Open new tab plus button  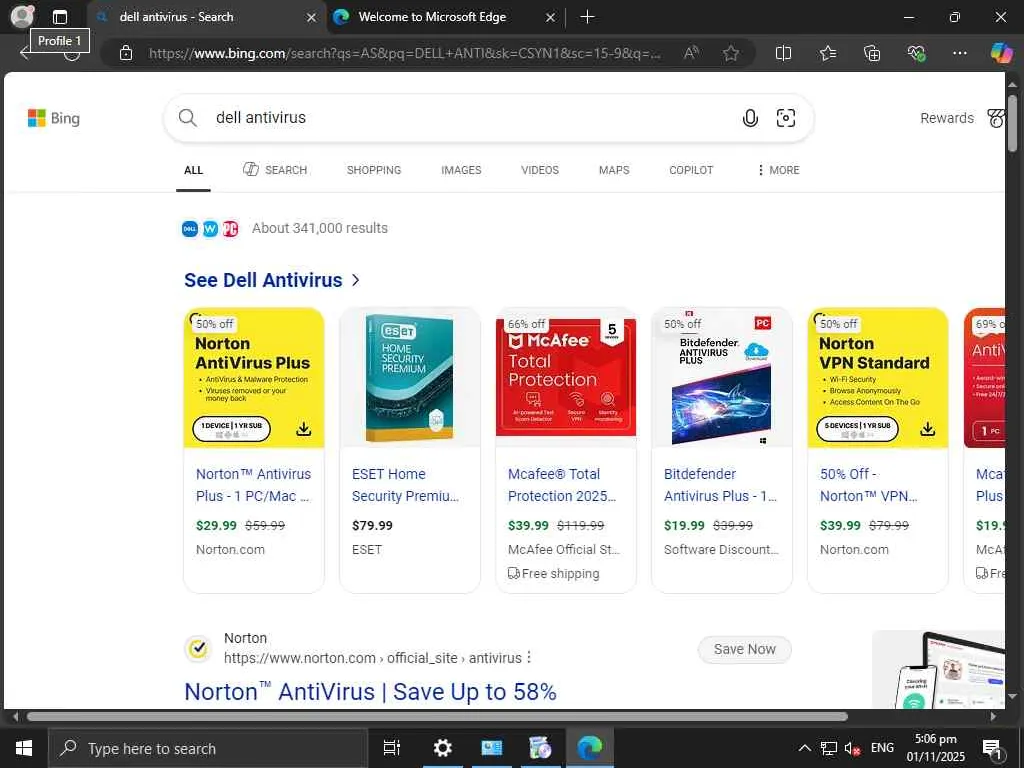[587, 17]
